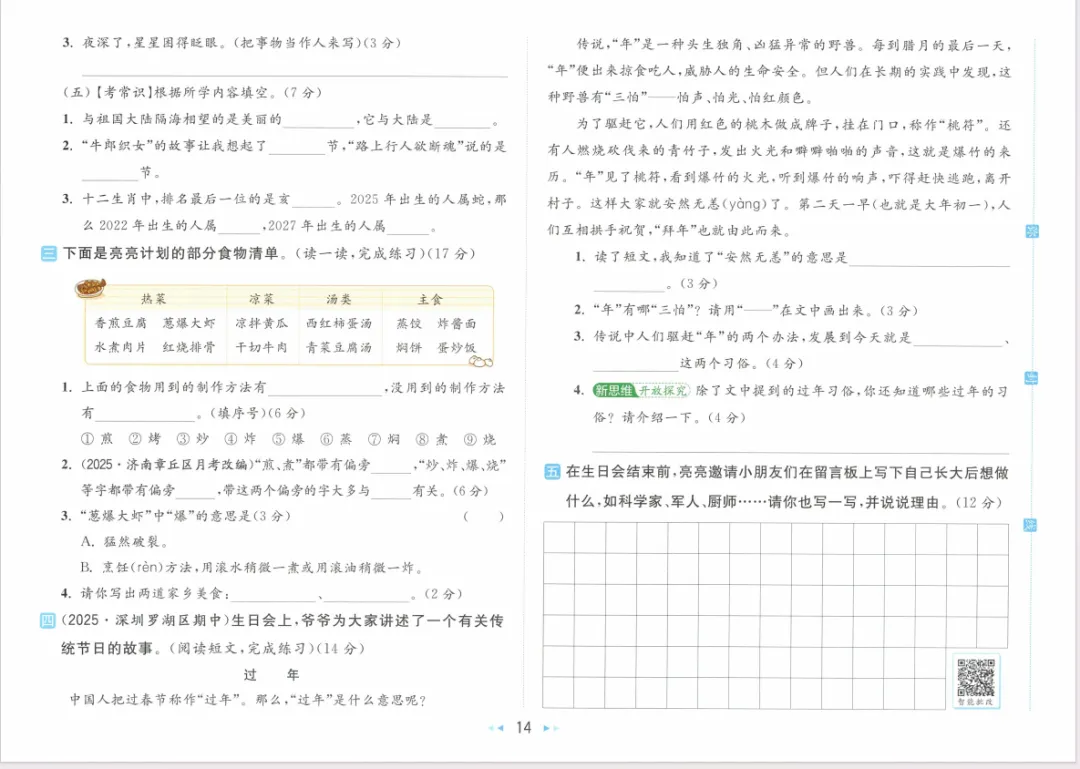The image size is (1080, 769).
Task: Click the topmost blue seal icon on right edge
Action: (x=1031, y=230)
